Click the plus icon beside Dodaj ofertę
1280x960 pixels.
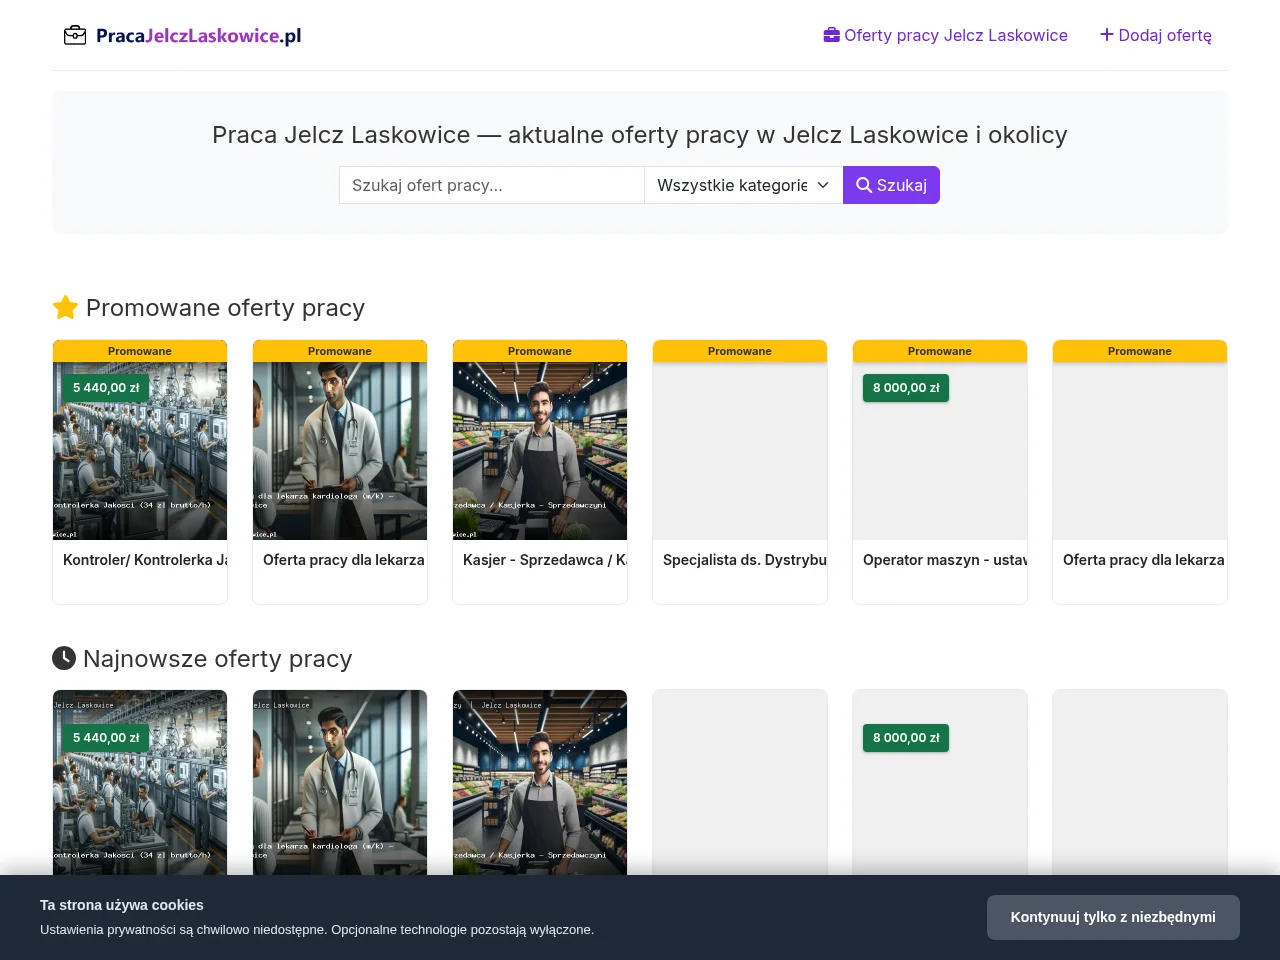coord(1107,35)
